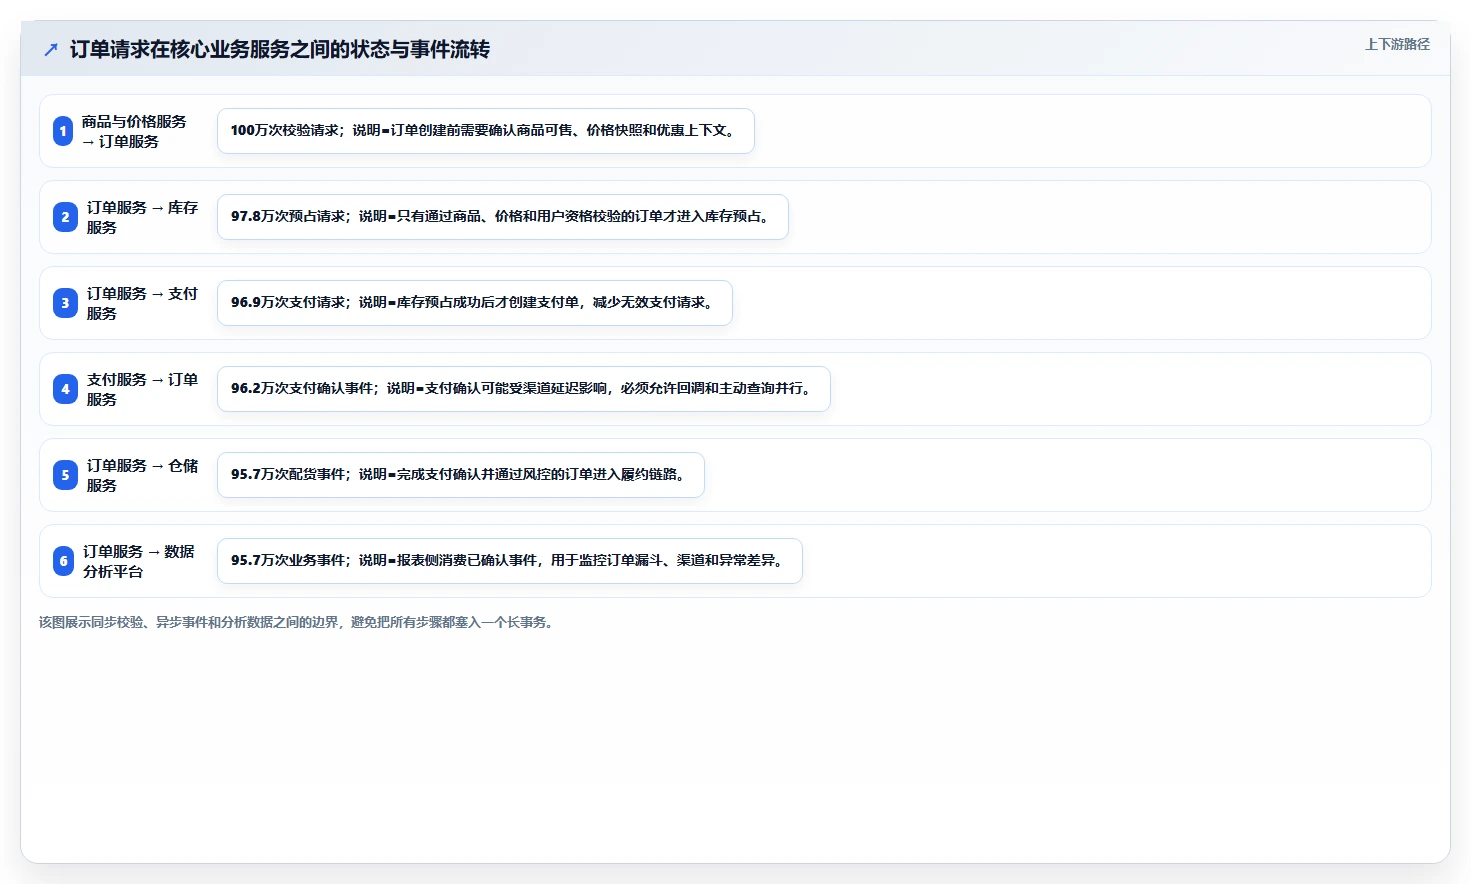Click the 95.7万次配货事件 description box
The image size is (1471, 884).
tap(461, 475)
